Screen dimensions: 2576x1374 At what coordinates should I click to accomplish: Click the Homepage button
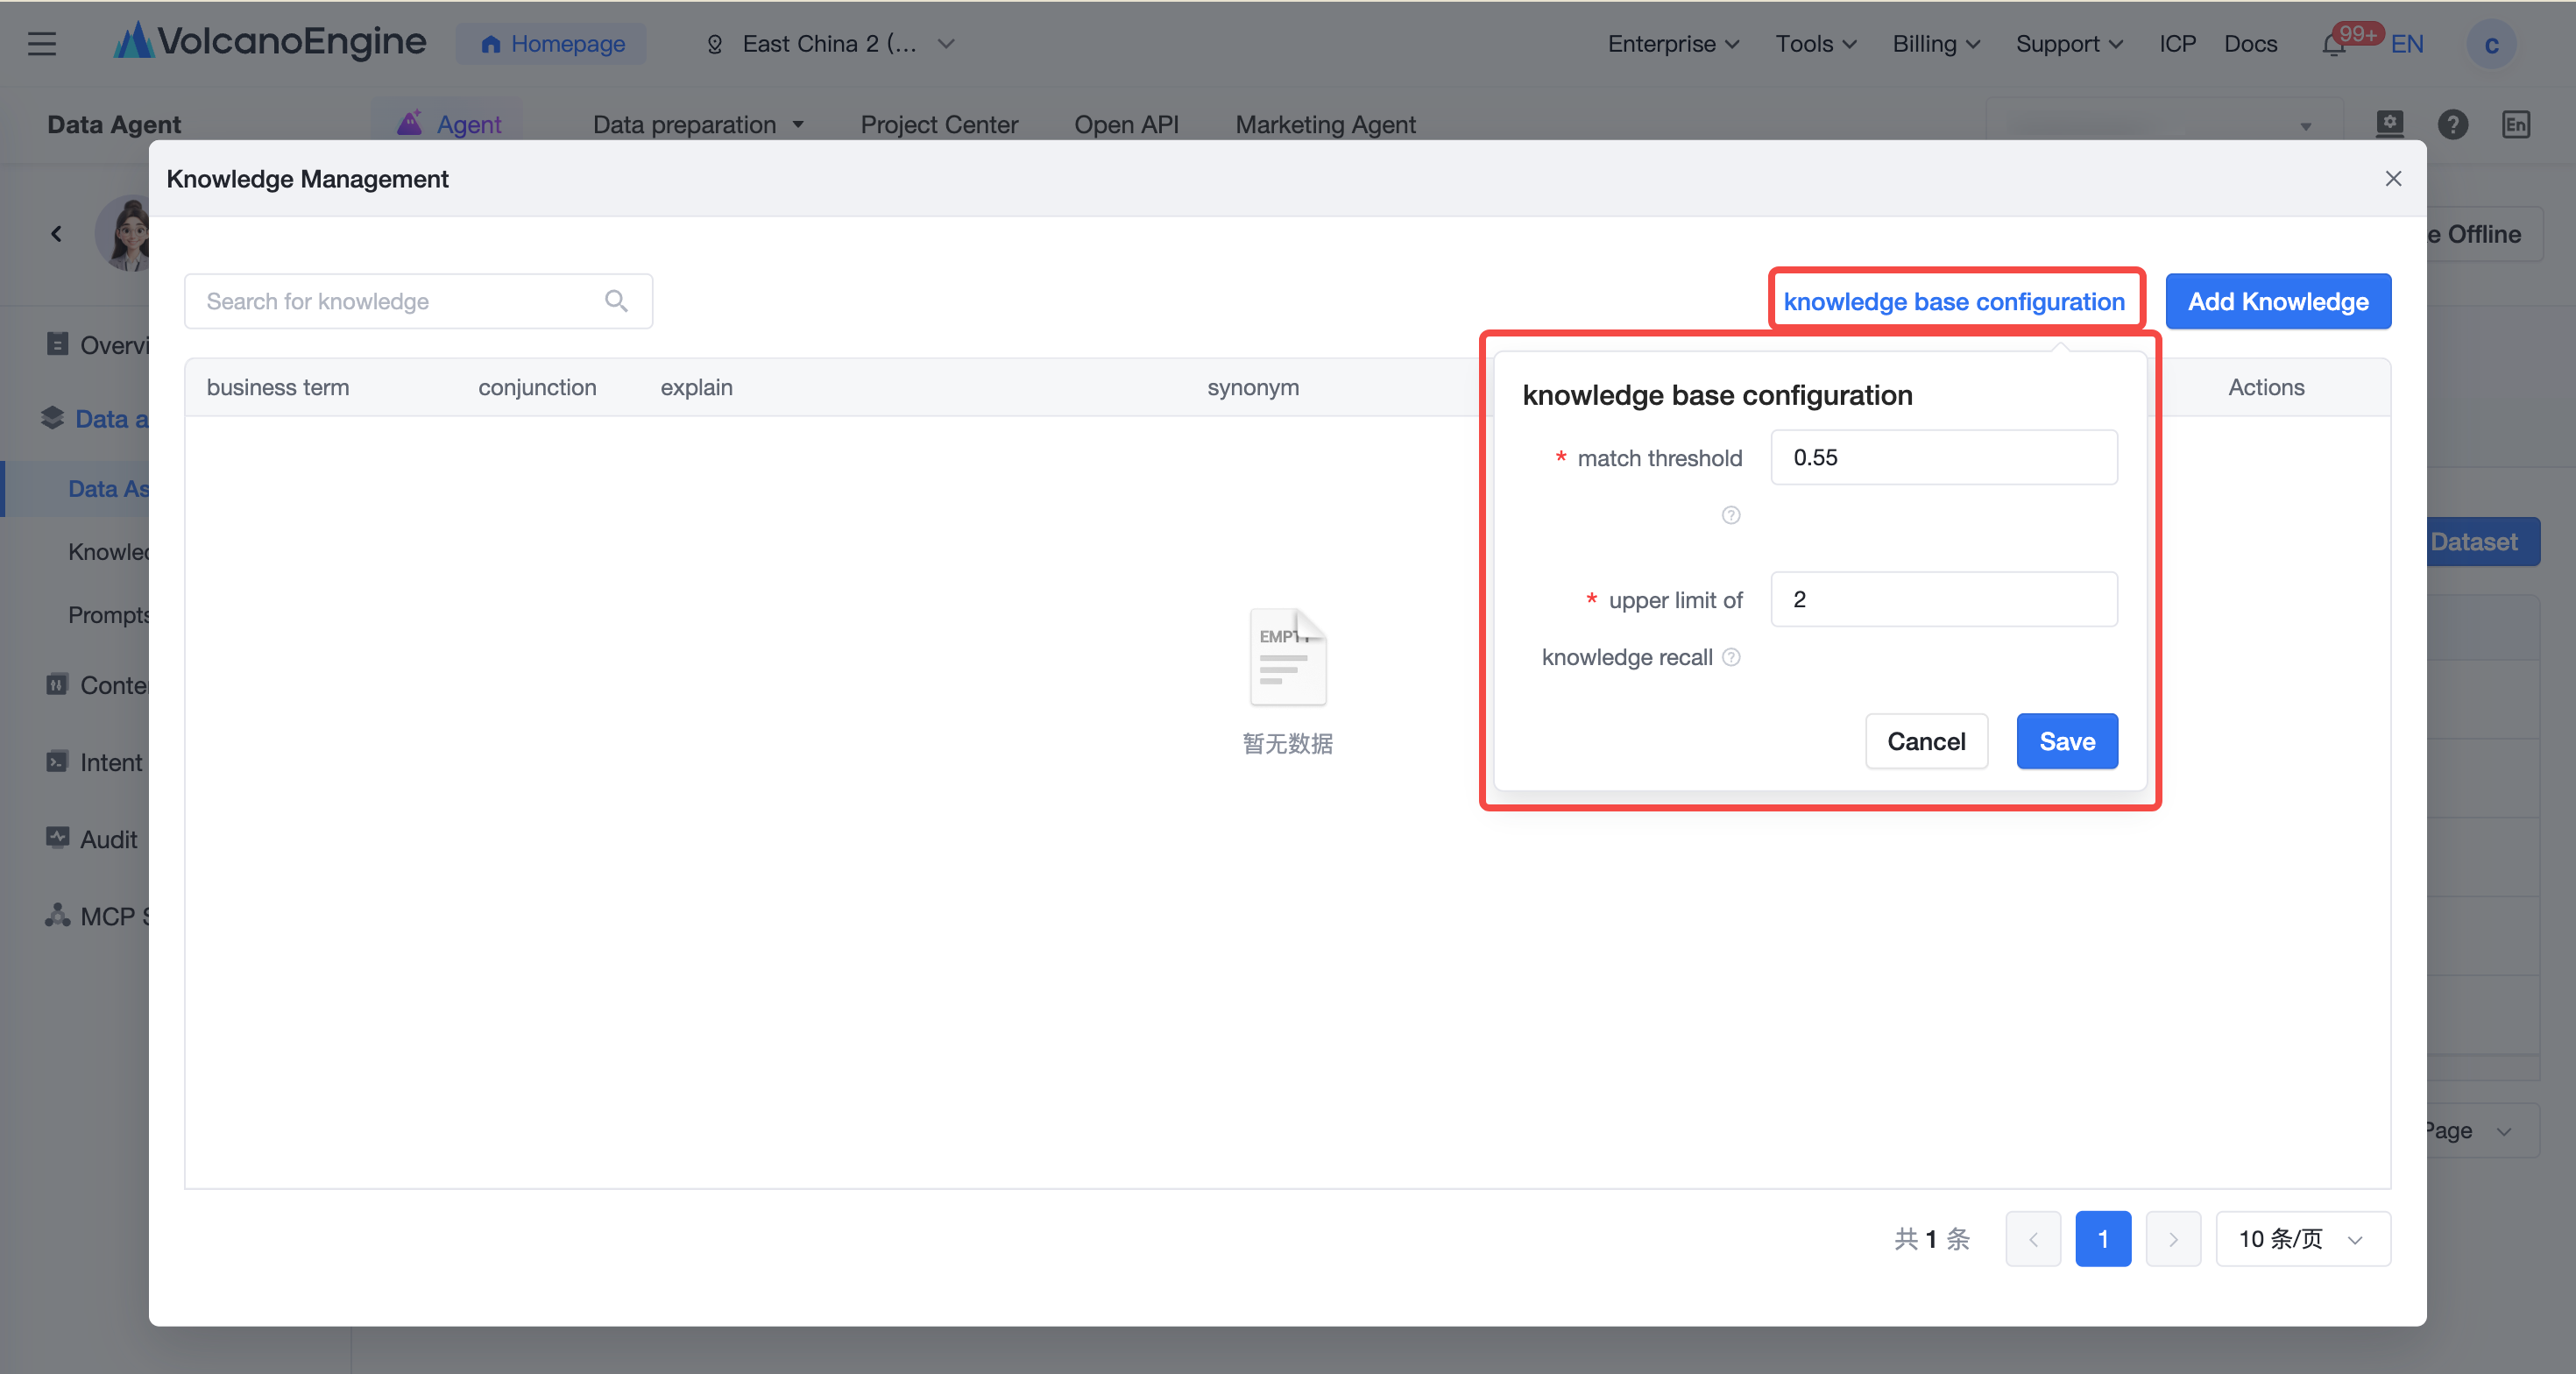tap(551, 44)
